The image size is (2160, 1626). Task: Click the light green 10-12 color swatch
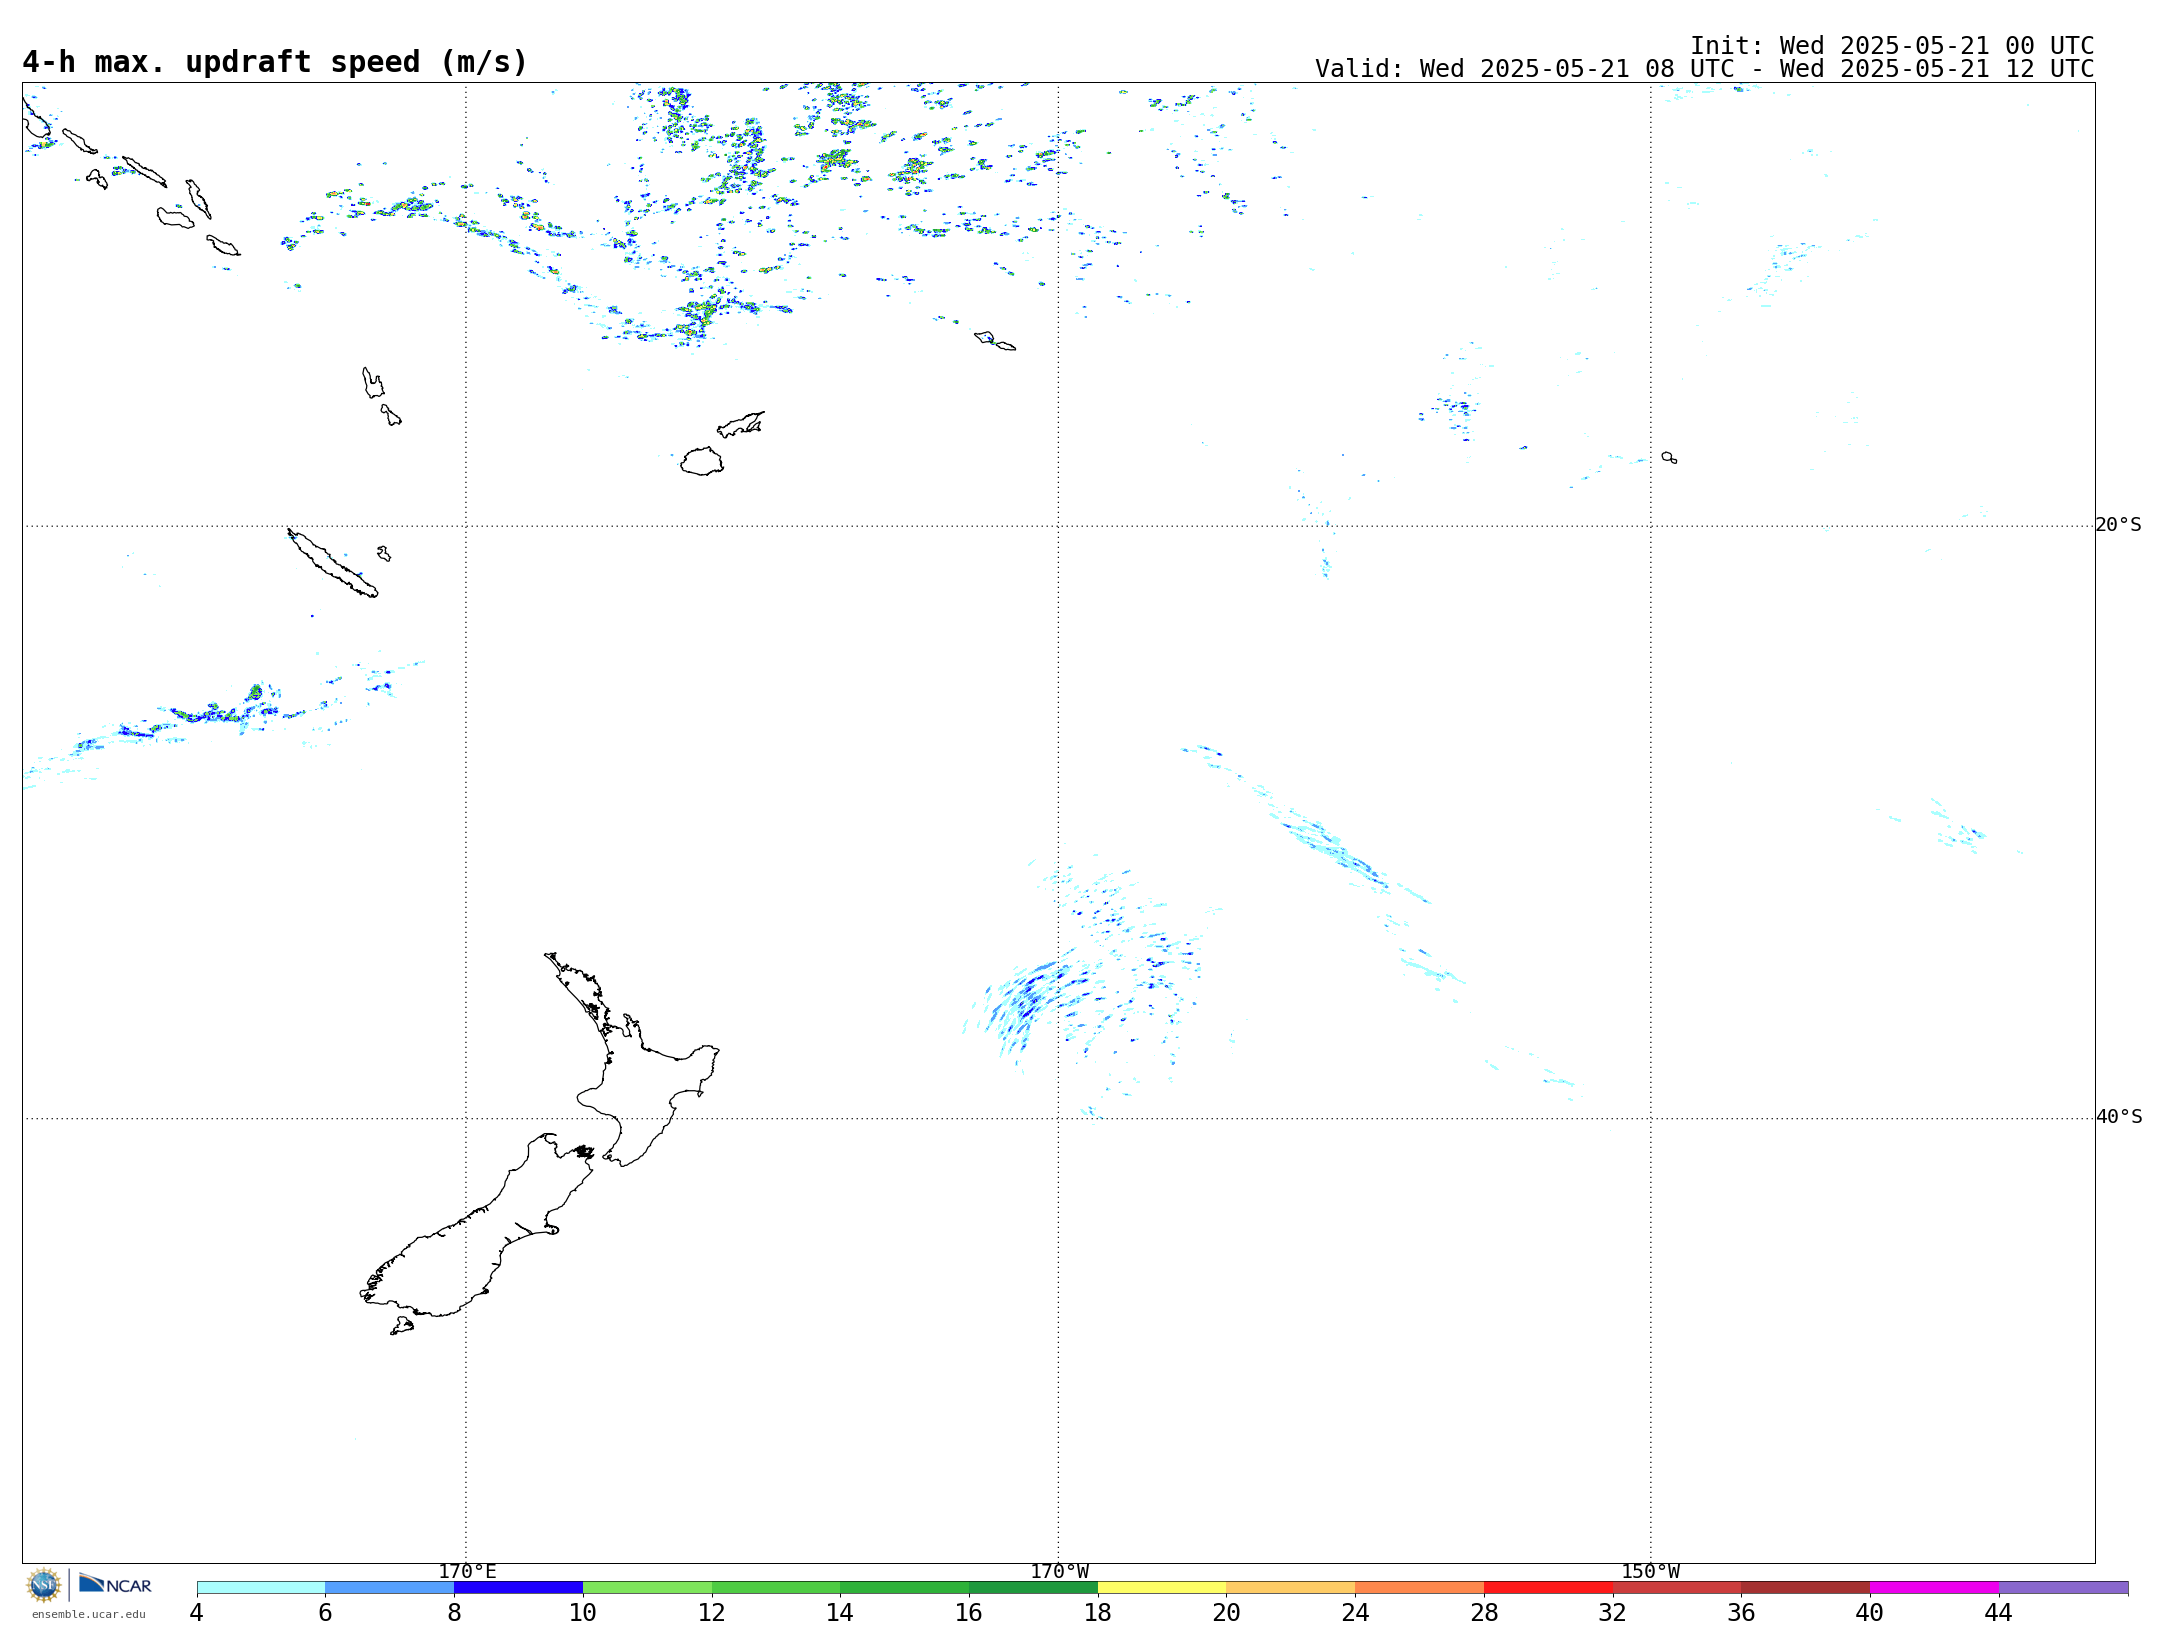click(x=647, y=1588)
